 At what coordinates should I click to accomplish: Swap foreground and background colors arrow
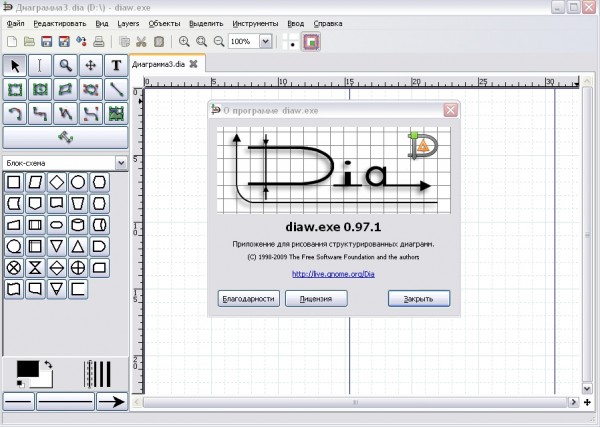point(48,365)
